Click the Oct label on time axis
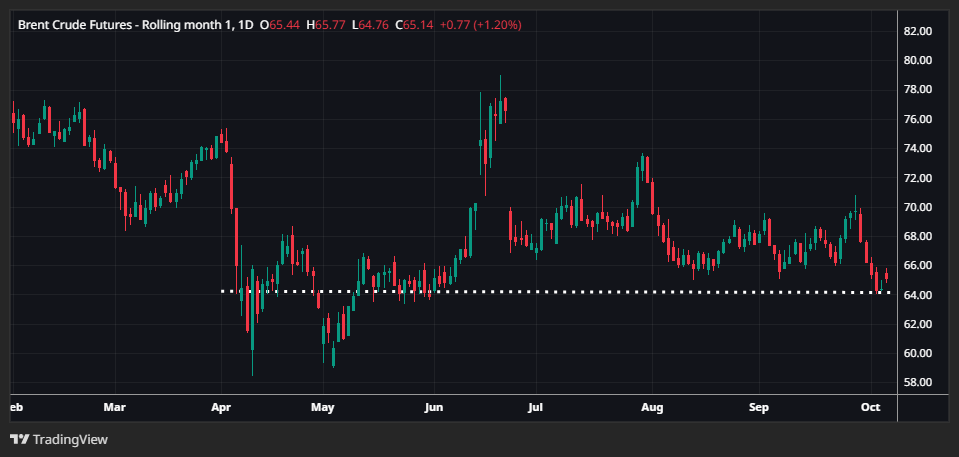 pos(871,408)
